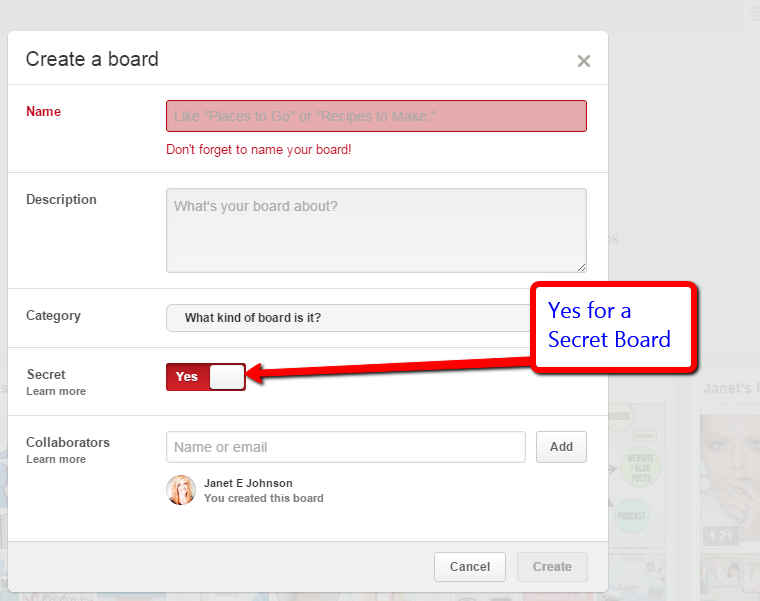This screenshot has height=601, width=760.
Task: Open Learn more under Secret
Action: [x=56, y=391]
